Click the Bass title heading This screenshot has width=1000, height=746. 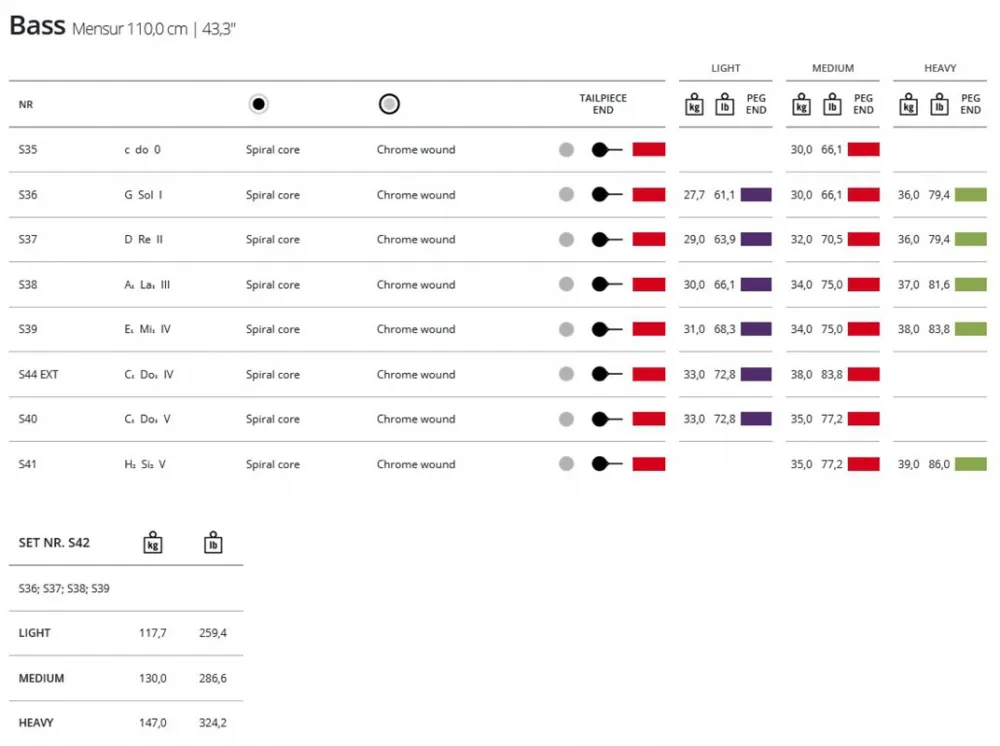37,26
